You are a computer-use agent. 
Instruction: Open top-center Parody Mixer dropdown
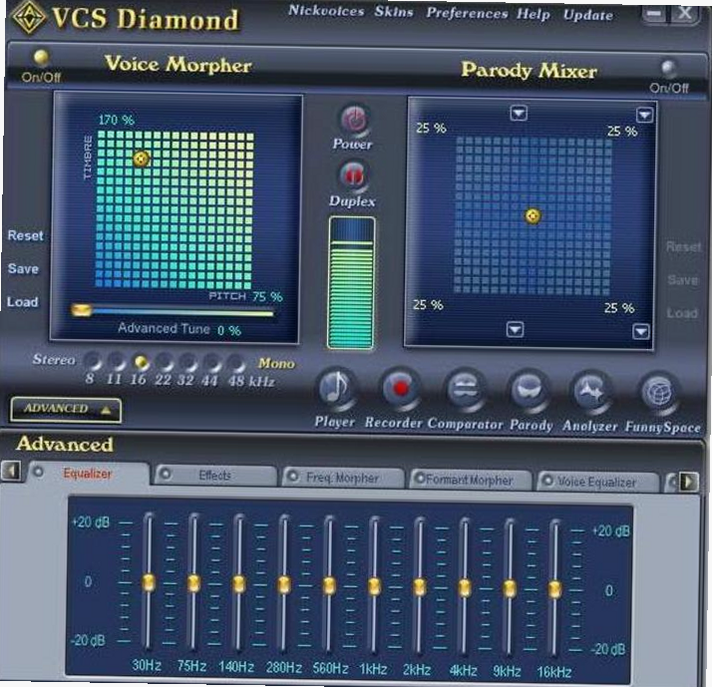pyautogui.click(x=519, y=113)
